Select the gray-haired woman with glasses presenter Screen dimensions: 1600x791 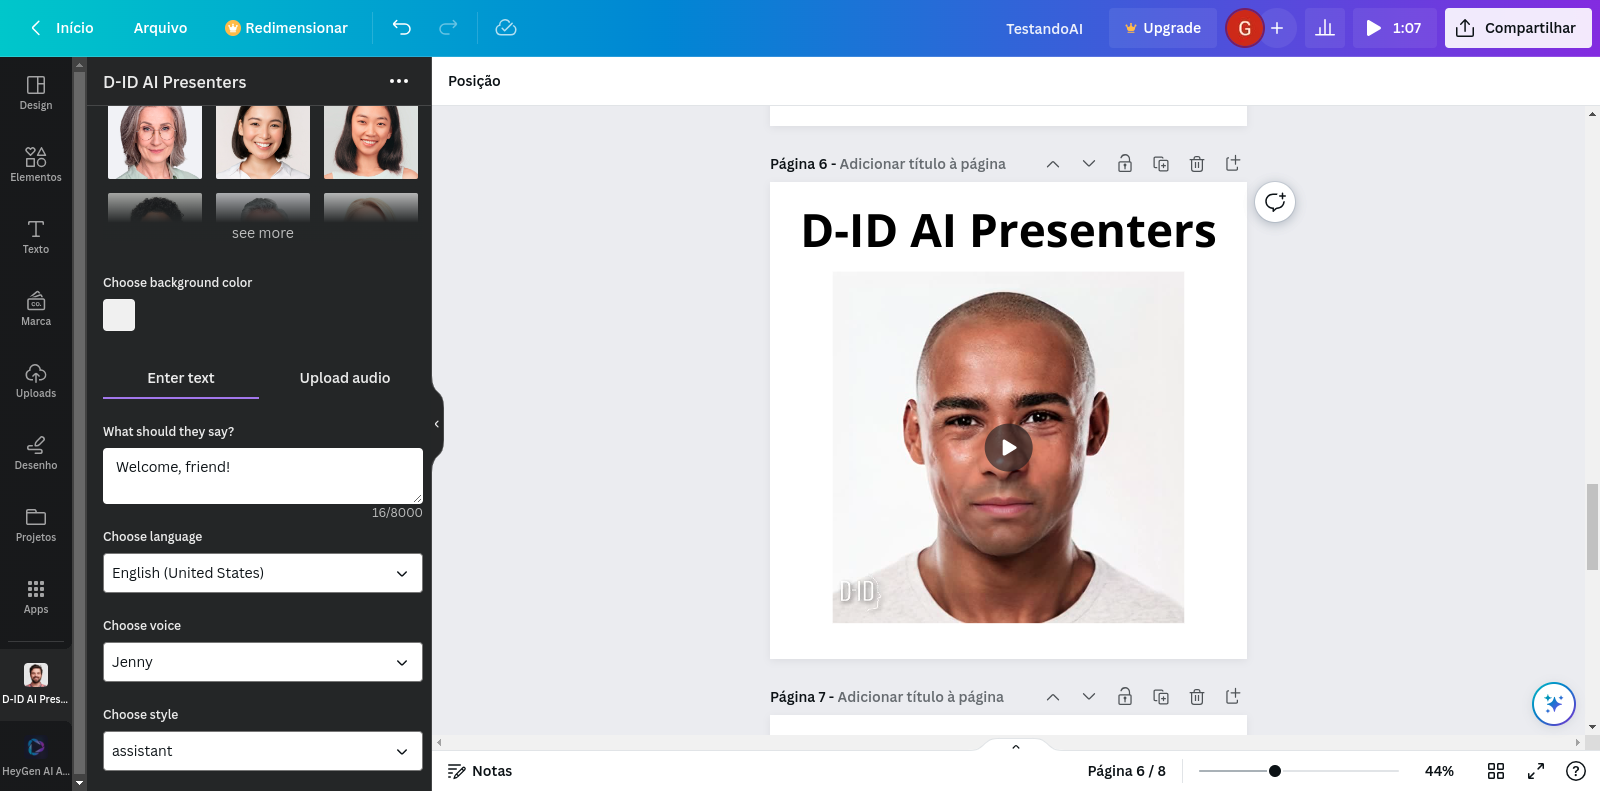pos(155,142)
